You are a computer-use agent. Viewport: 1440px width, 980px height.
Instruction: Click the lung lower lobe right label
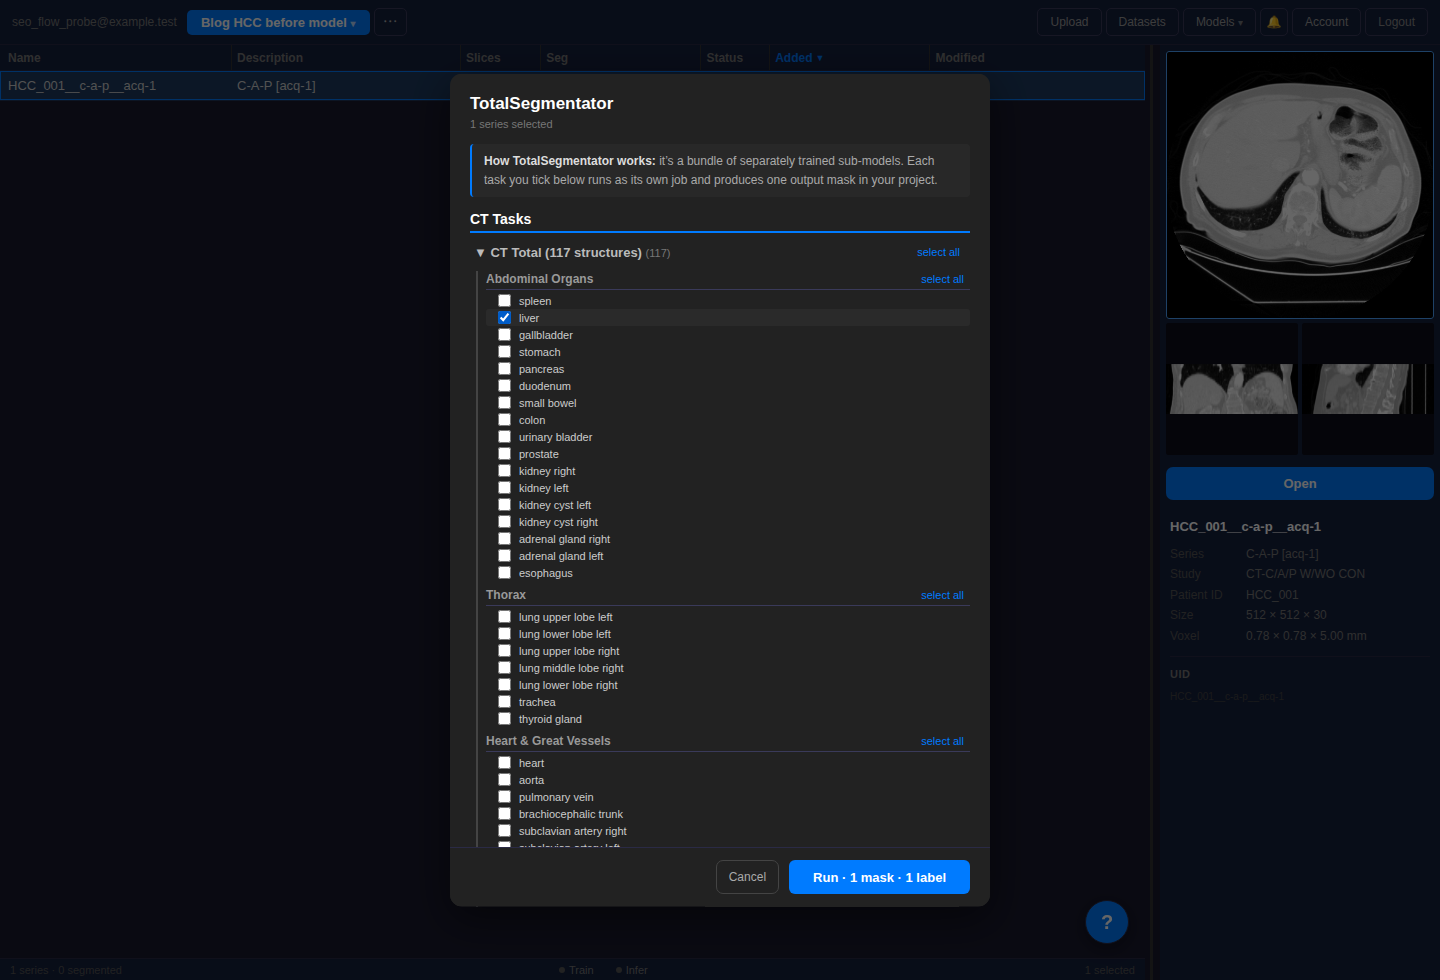click(x=568, y=685)
